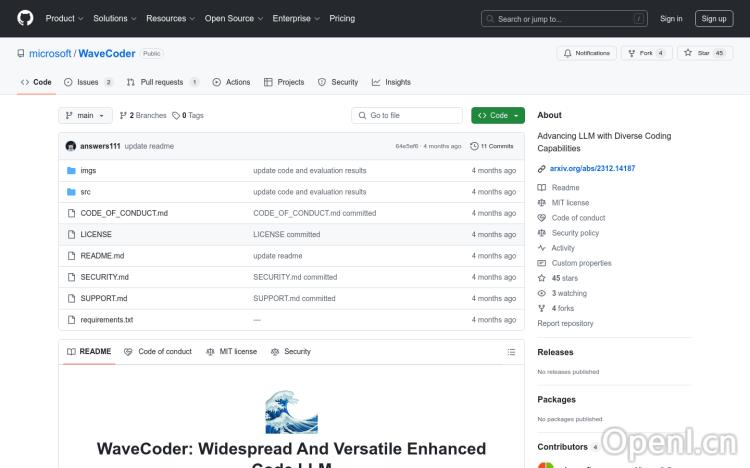Open the green Code dropdown button
The image size is (750, 468).
click(x=497, y=115)
